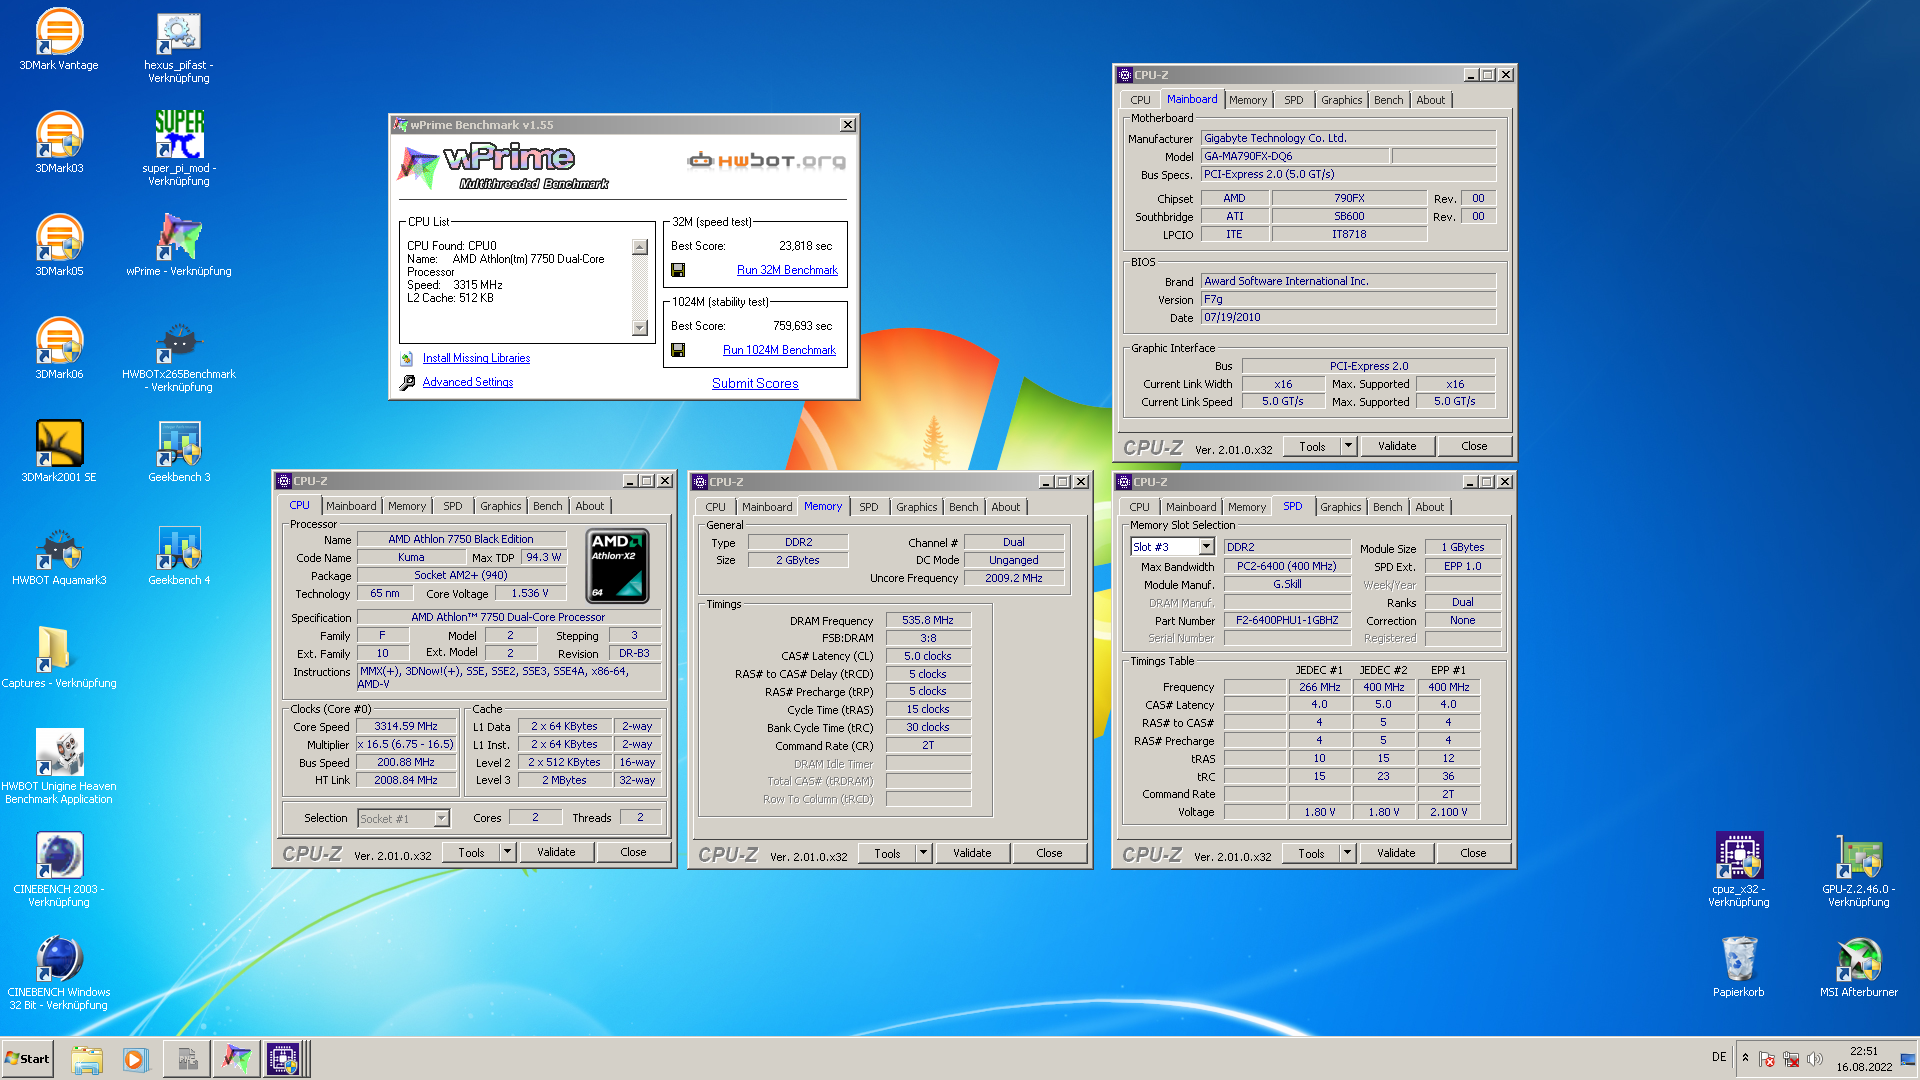This screenshot has width=1920, height=1080.
Task: Launch the MSI Afterburner icon
Action: tap(1859, 966)
